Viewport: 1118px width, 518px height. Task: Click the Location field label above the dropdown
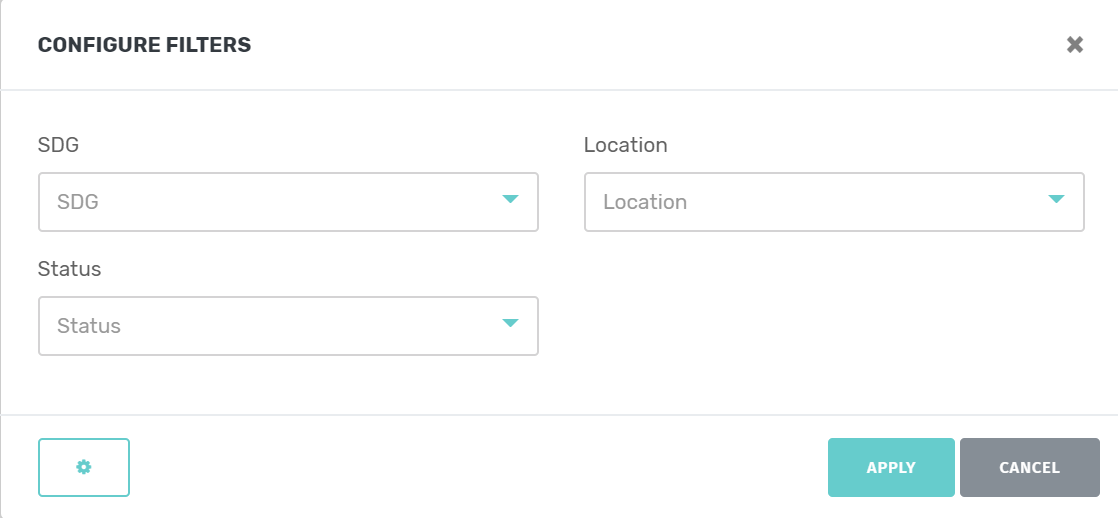pos(625,145)
